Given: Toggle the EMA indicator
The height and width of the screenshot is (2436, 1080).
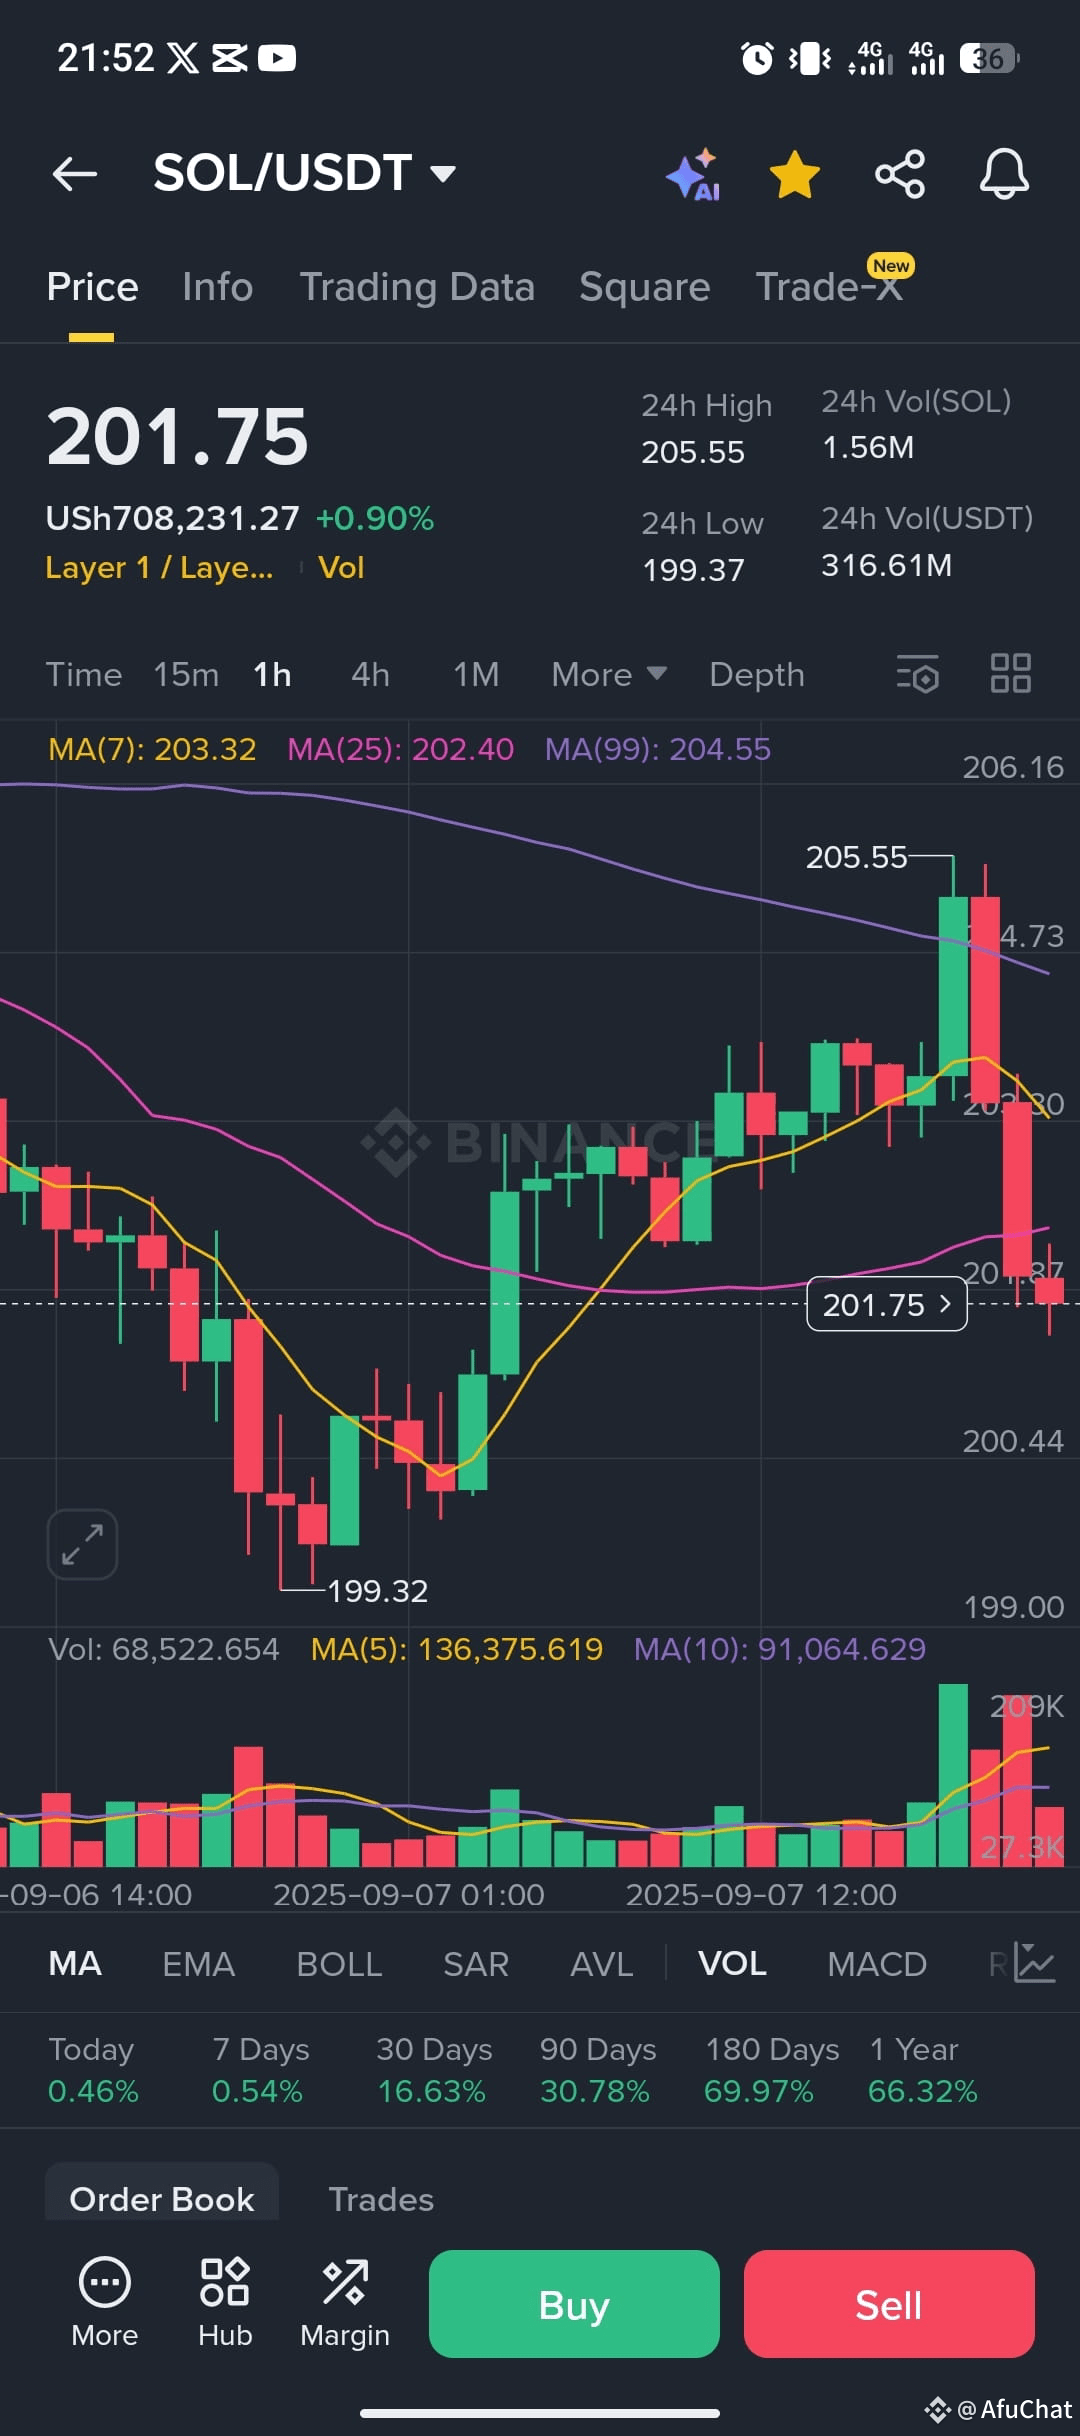Looking at the screenshot, I should [199, 1964].
